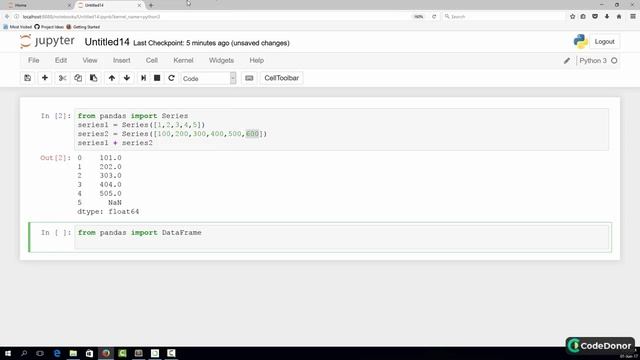Open the Store icon on the taskbar
Viewport: 640px width, 360px height.
[x=89, y=353]
